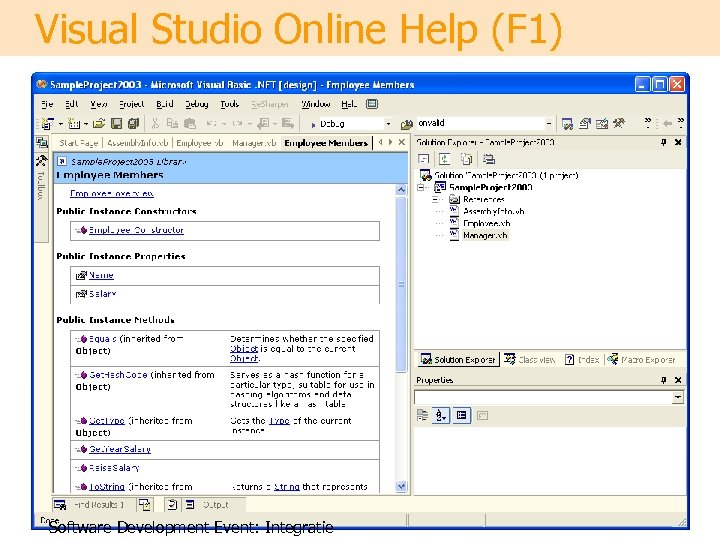
Task: Click the help page scroll-up arrow
Action: point(401,190)
